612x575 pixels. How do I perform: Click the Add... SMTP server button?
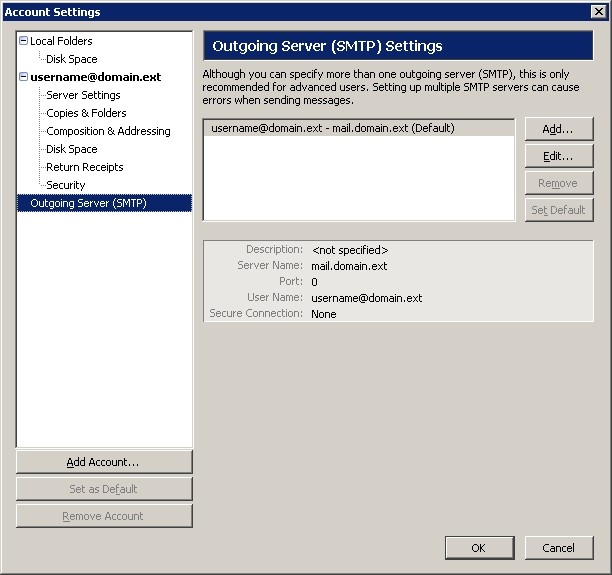click(558, 129)
